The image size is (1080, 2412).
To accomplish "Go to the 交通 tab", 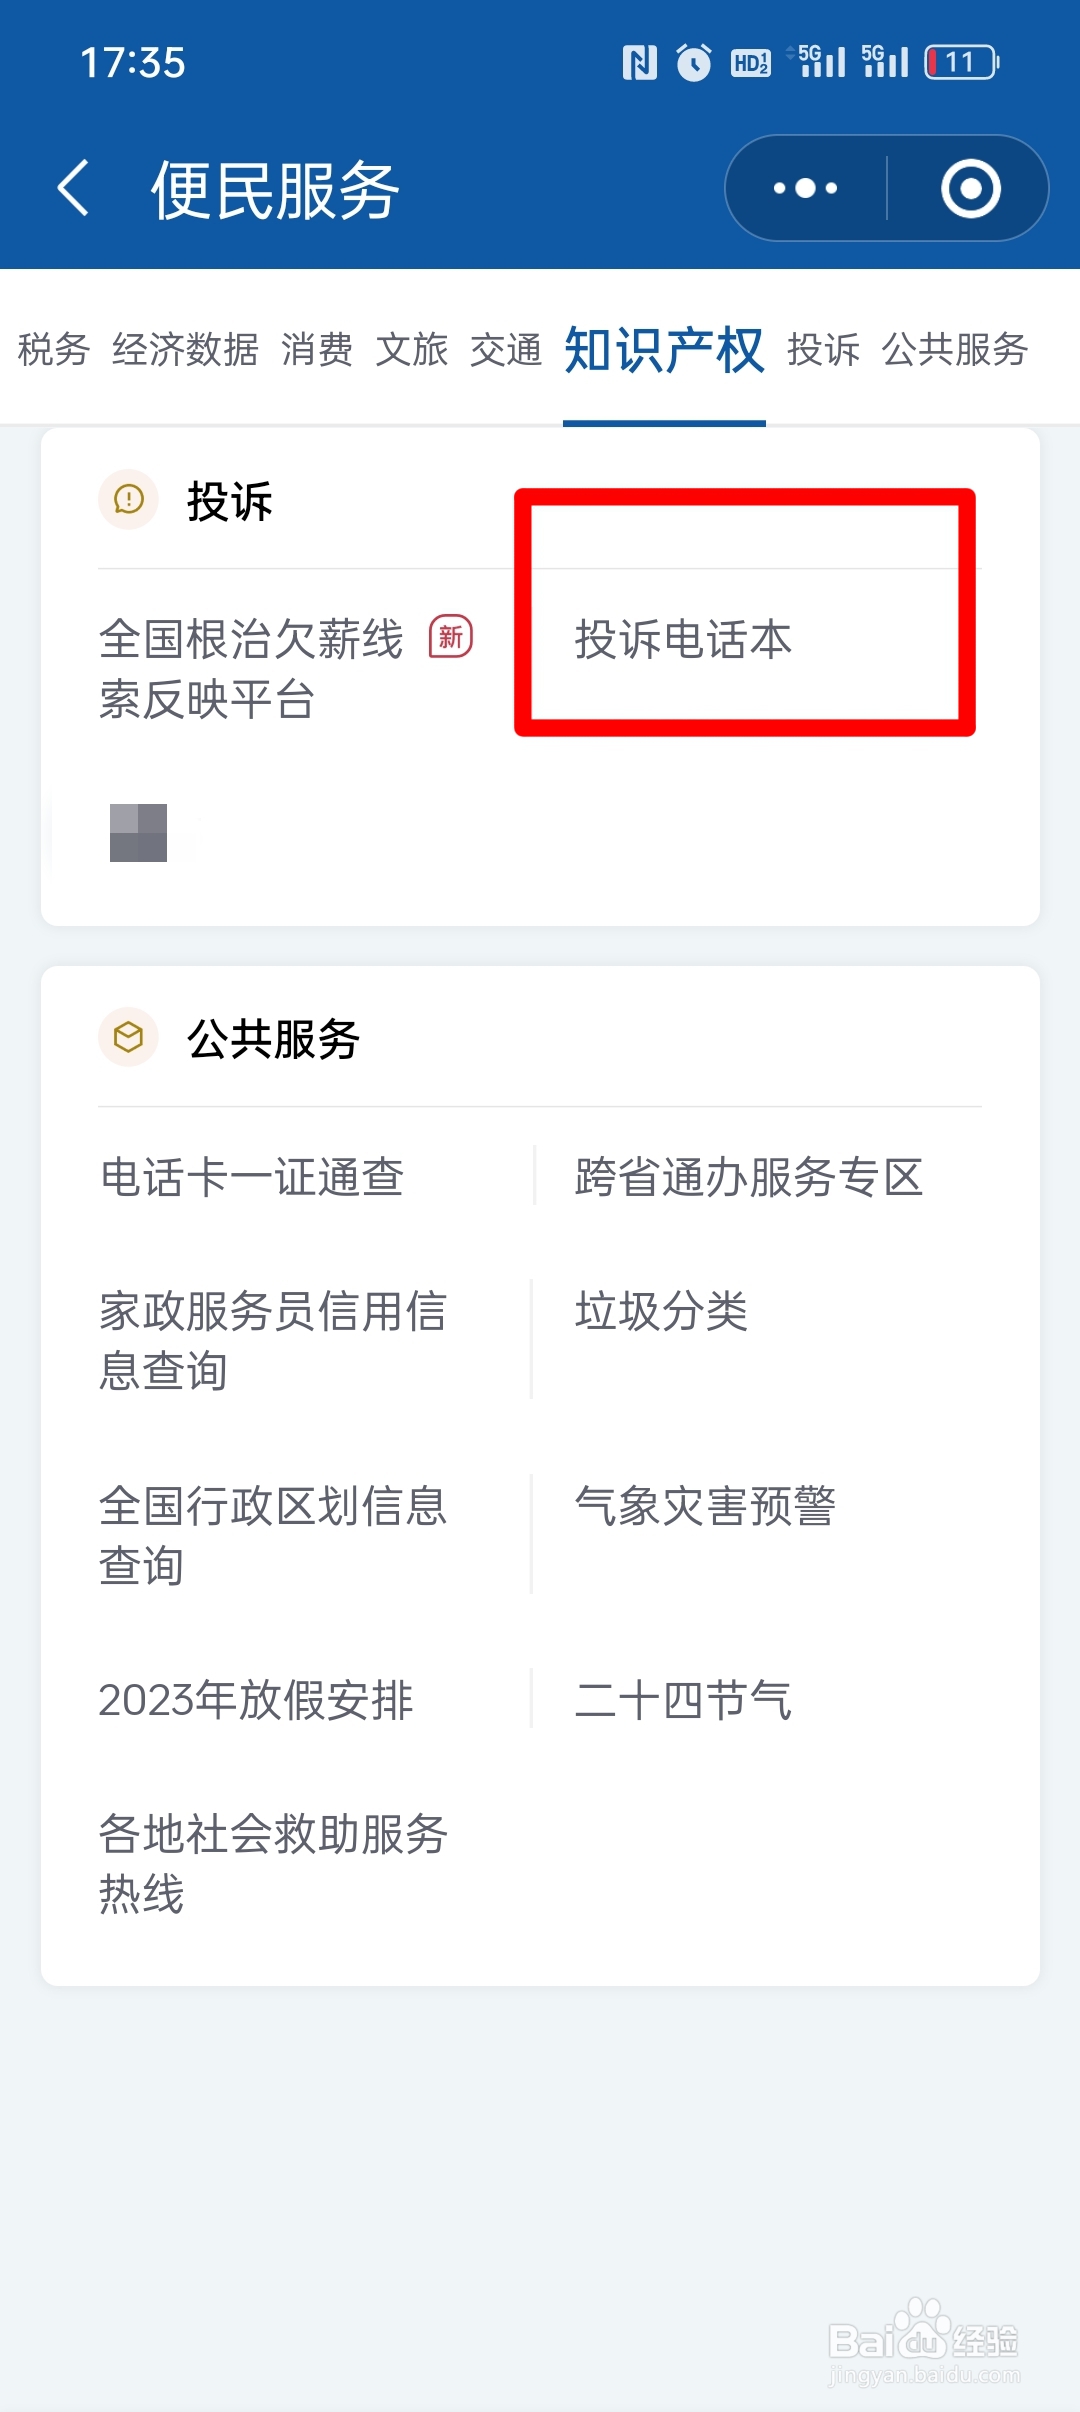I will pyautogui.click(x=506, y=350).
